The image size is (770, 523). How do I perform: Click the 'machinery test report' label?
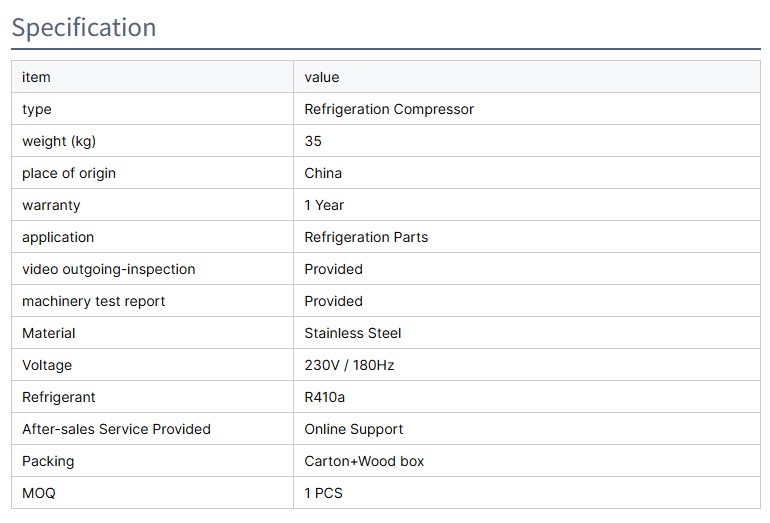point(94,301)
